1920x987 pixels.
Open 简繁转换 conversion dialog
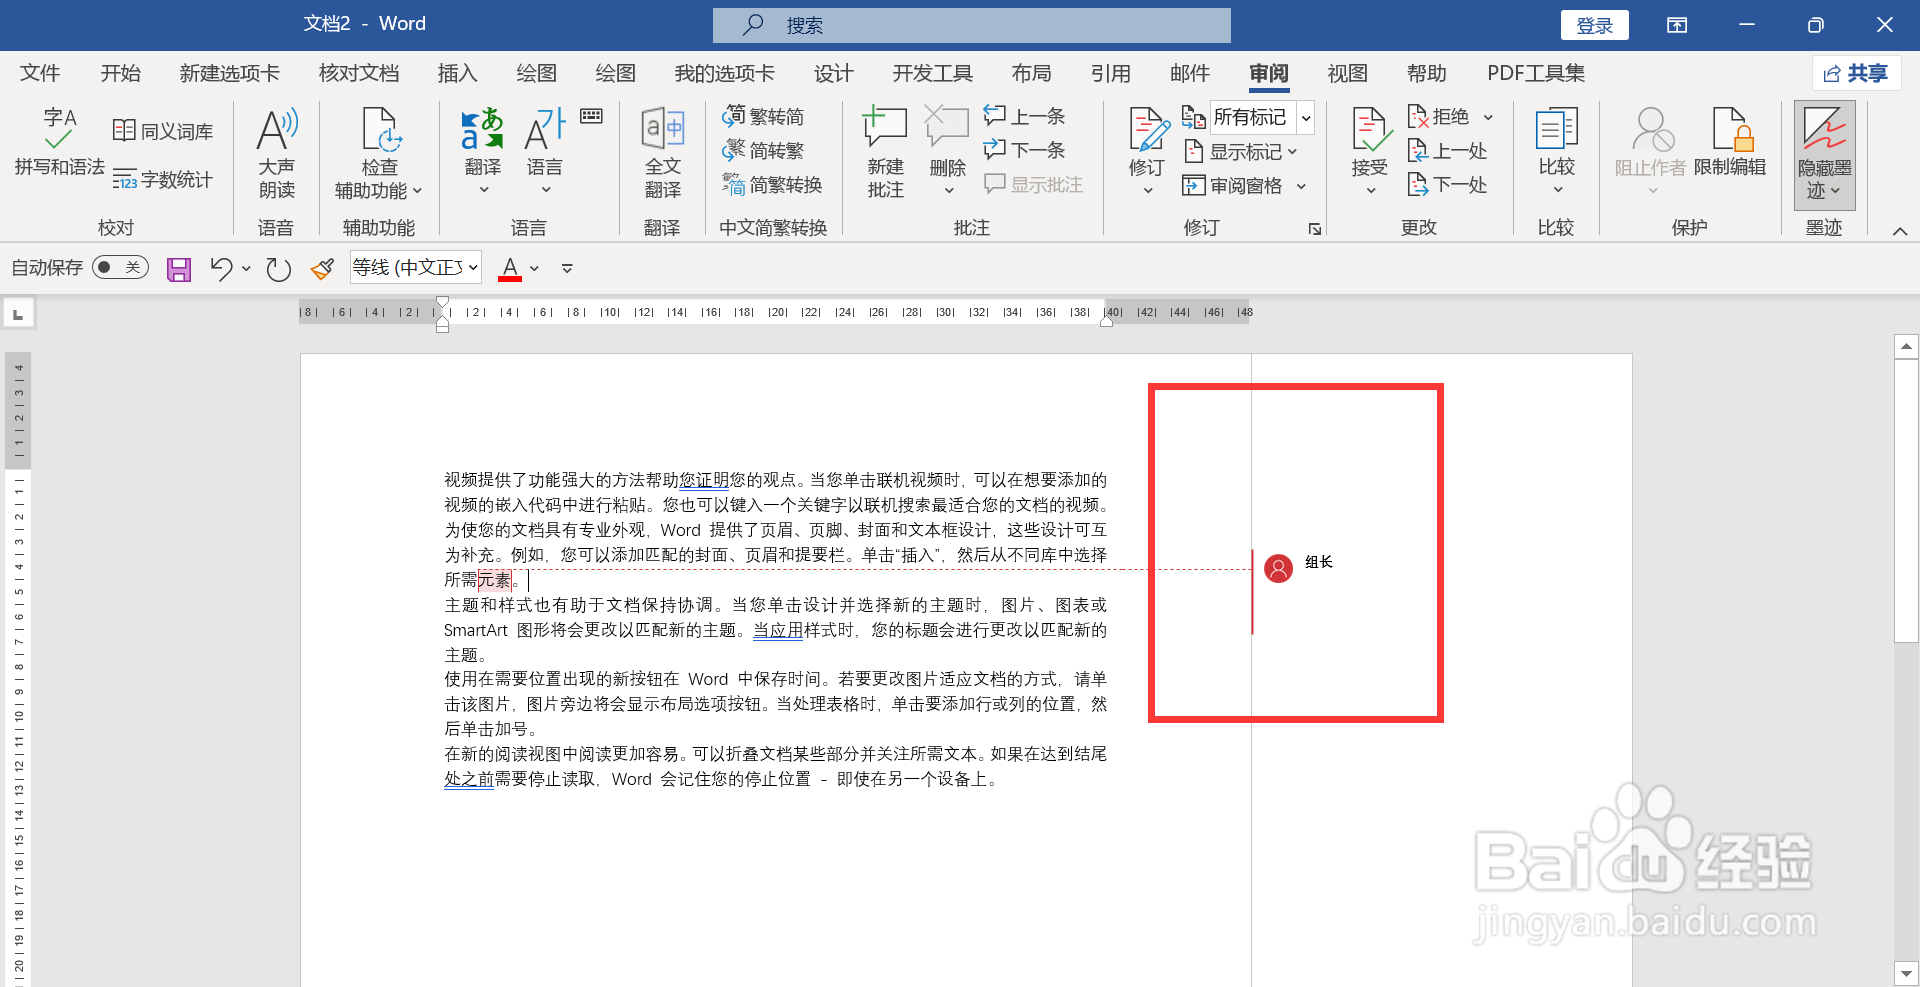(x=773, y=185)
